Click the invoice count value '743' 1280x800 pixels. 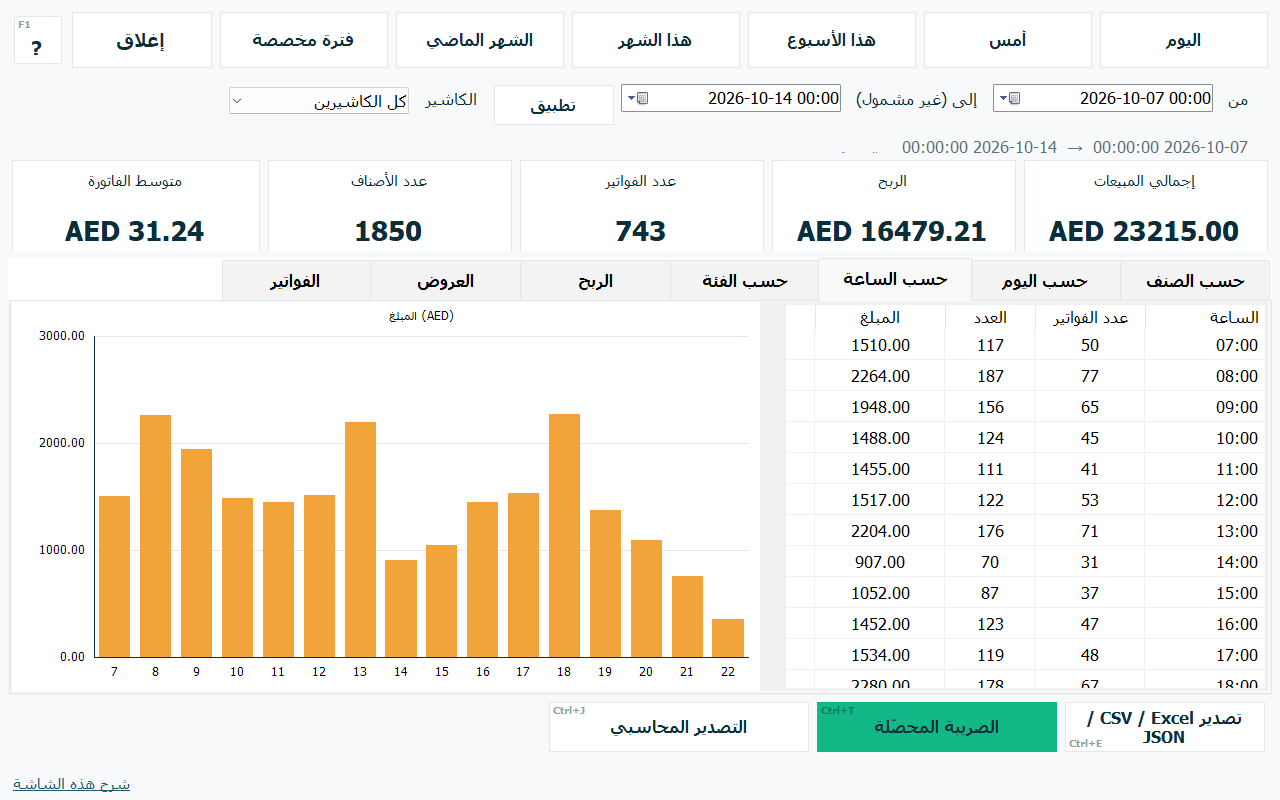(641, 231)
